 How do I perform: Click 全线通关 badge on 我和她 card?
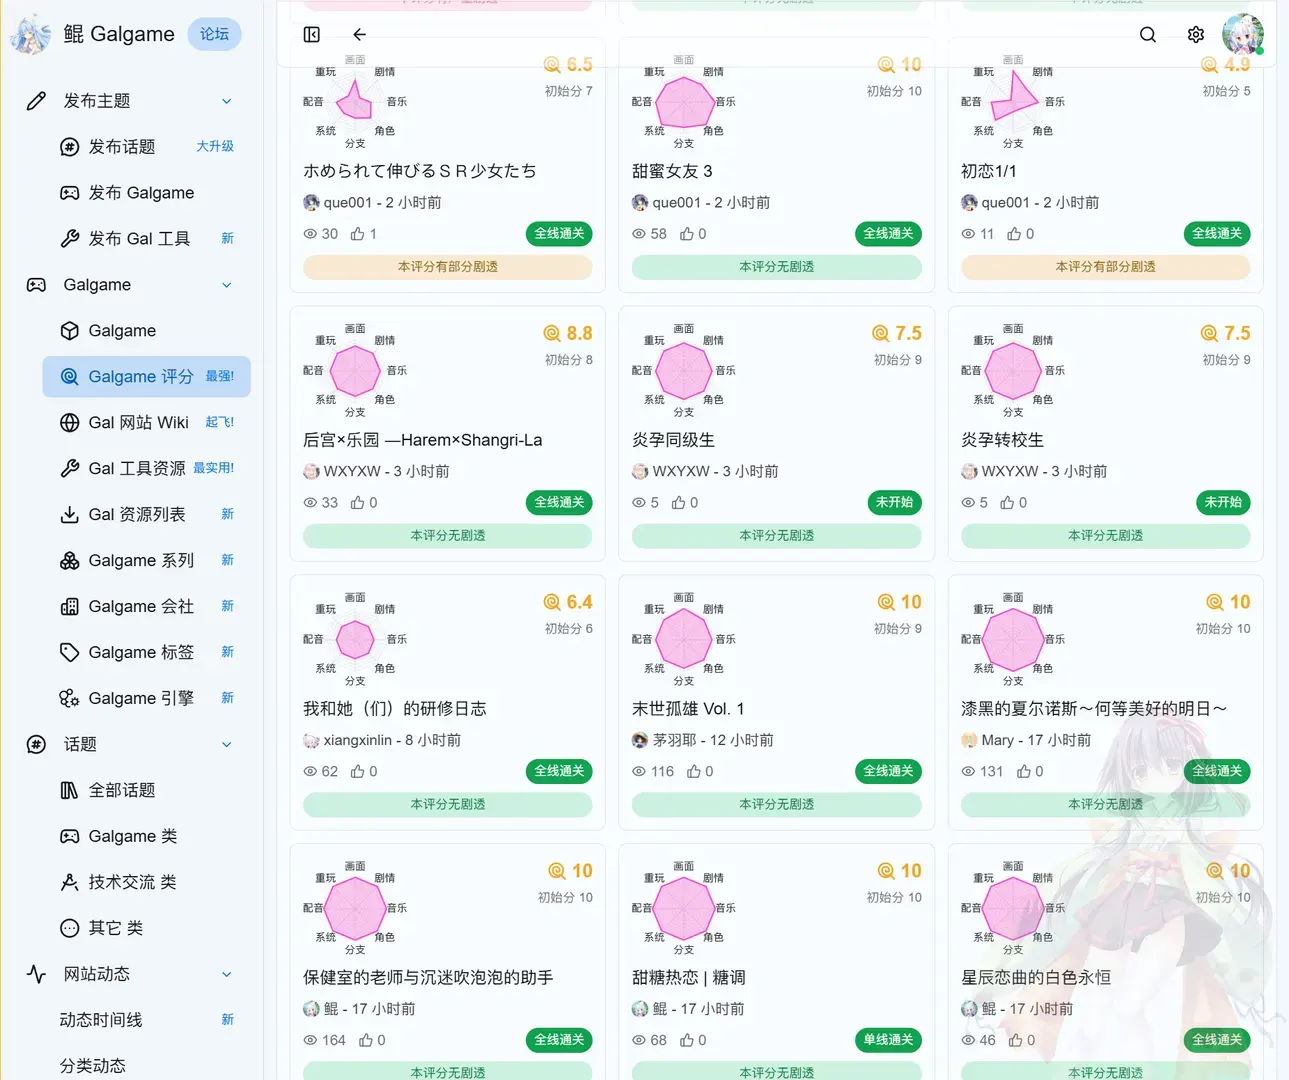point(559,772)
